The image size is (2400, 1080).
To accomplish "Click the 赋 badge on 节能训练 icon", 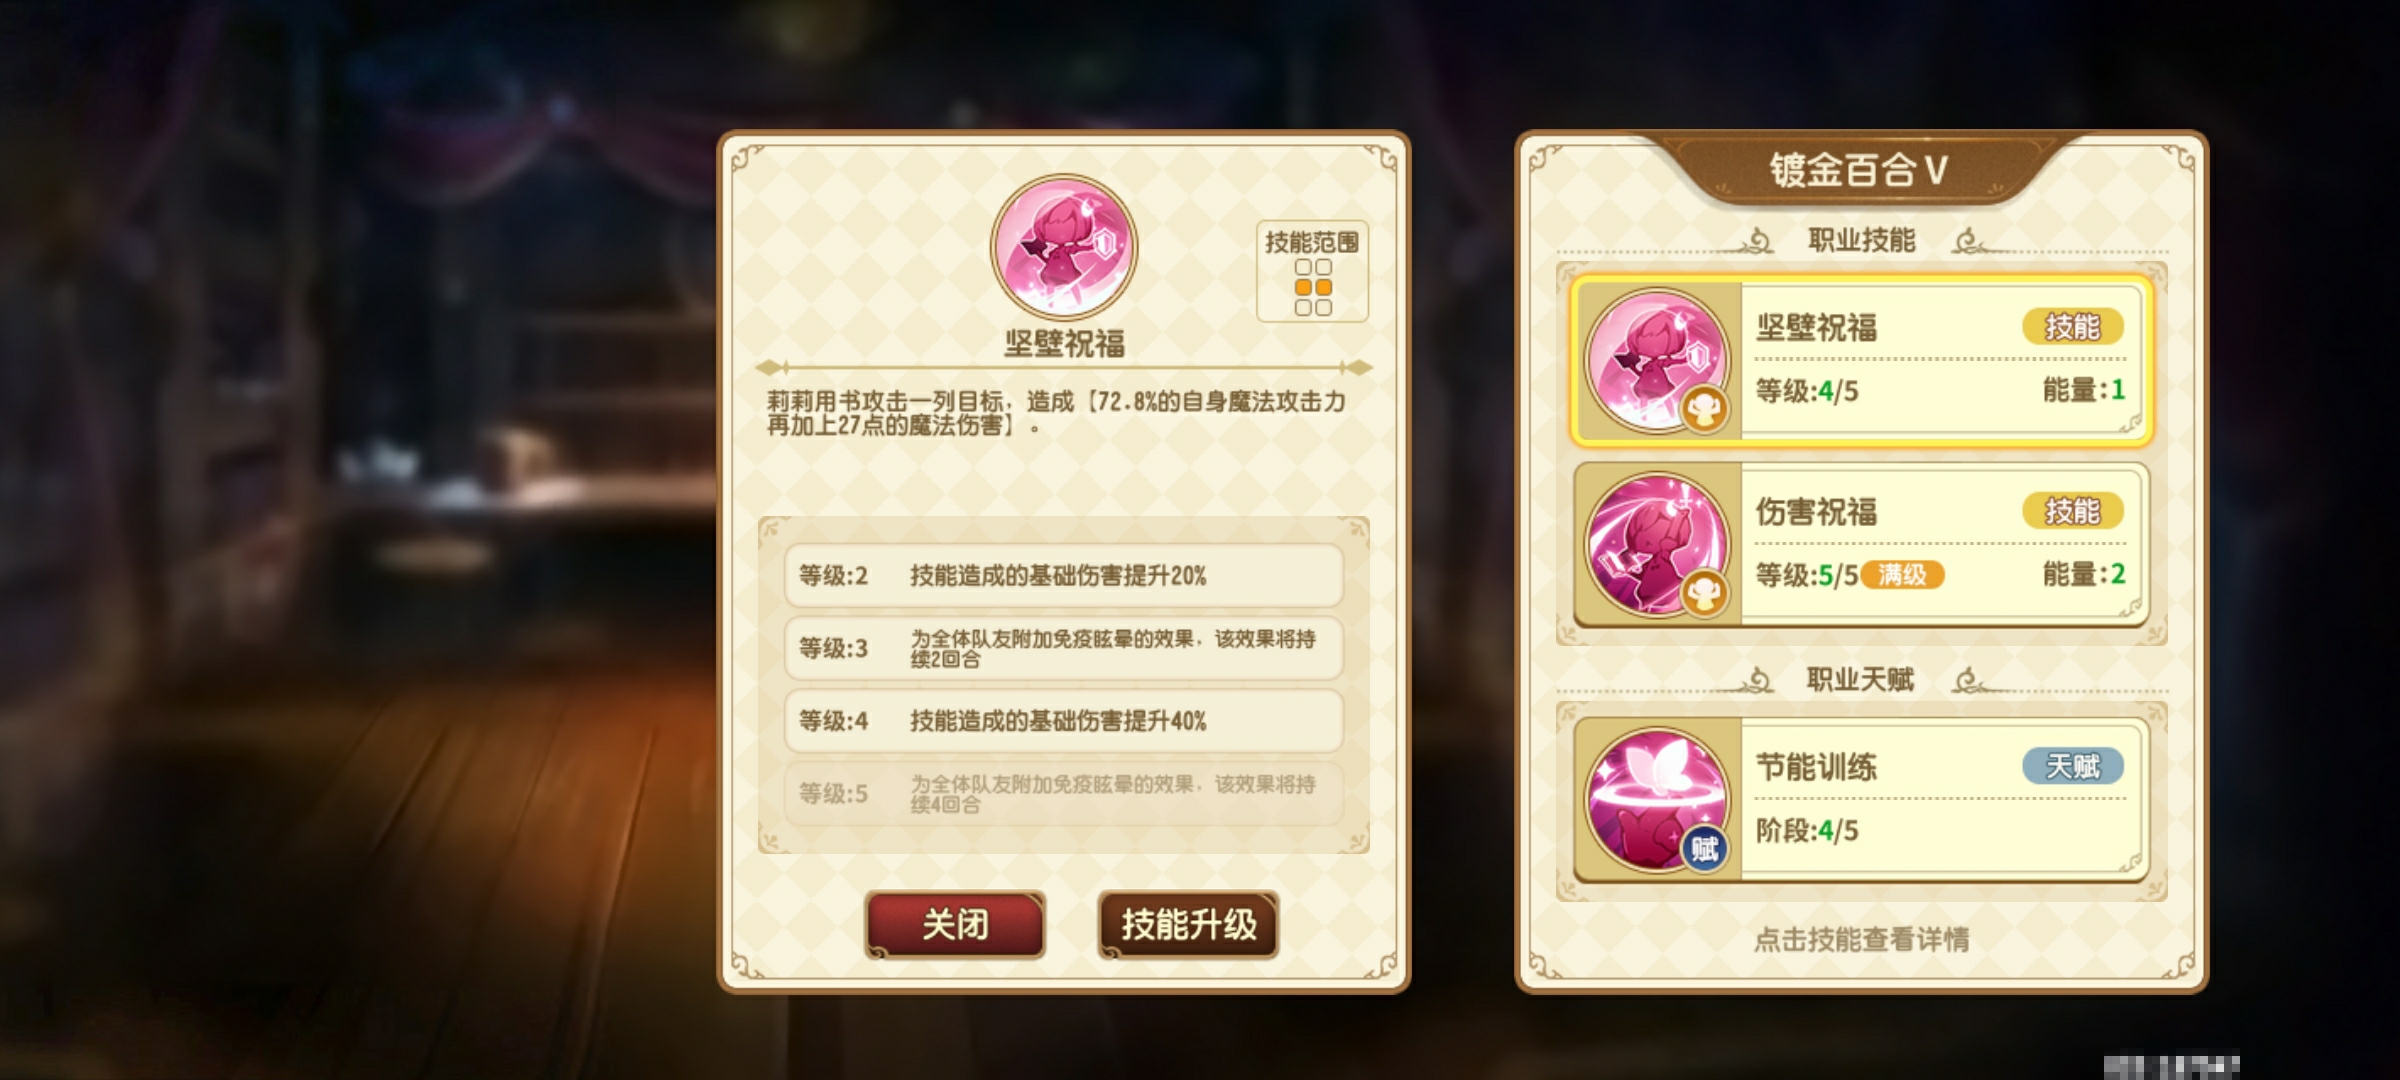I will (x=1704, y=849).
